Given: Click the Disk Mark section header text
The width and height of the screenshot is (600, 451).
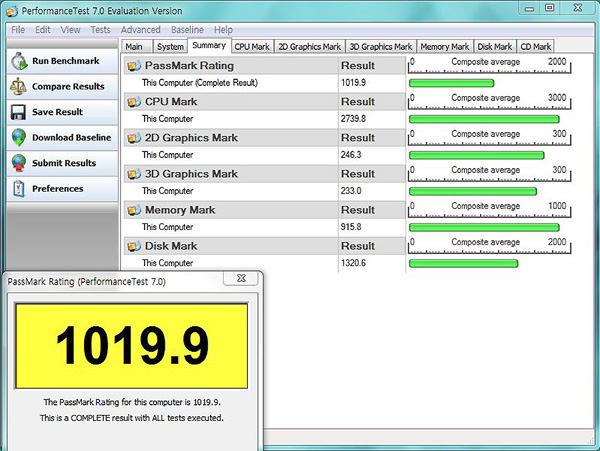Looking at the screenshot, I should [171, 246].
